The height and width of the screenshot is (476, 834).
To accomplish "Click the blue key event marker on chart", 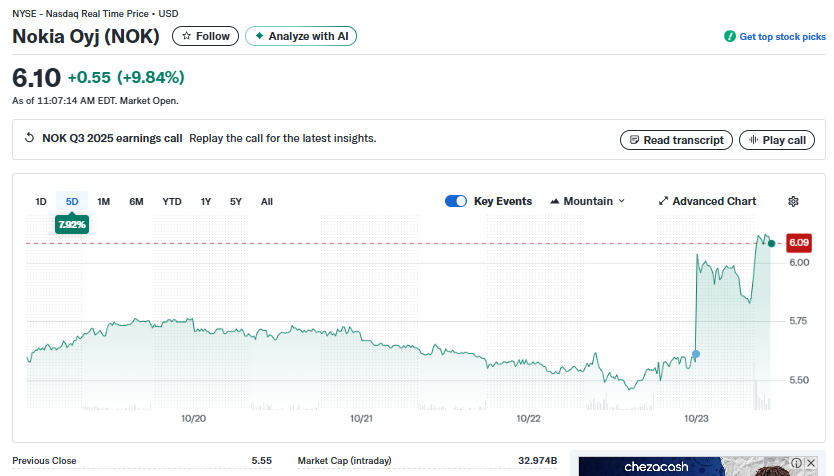I will (696, 354).
